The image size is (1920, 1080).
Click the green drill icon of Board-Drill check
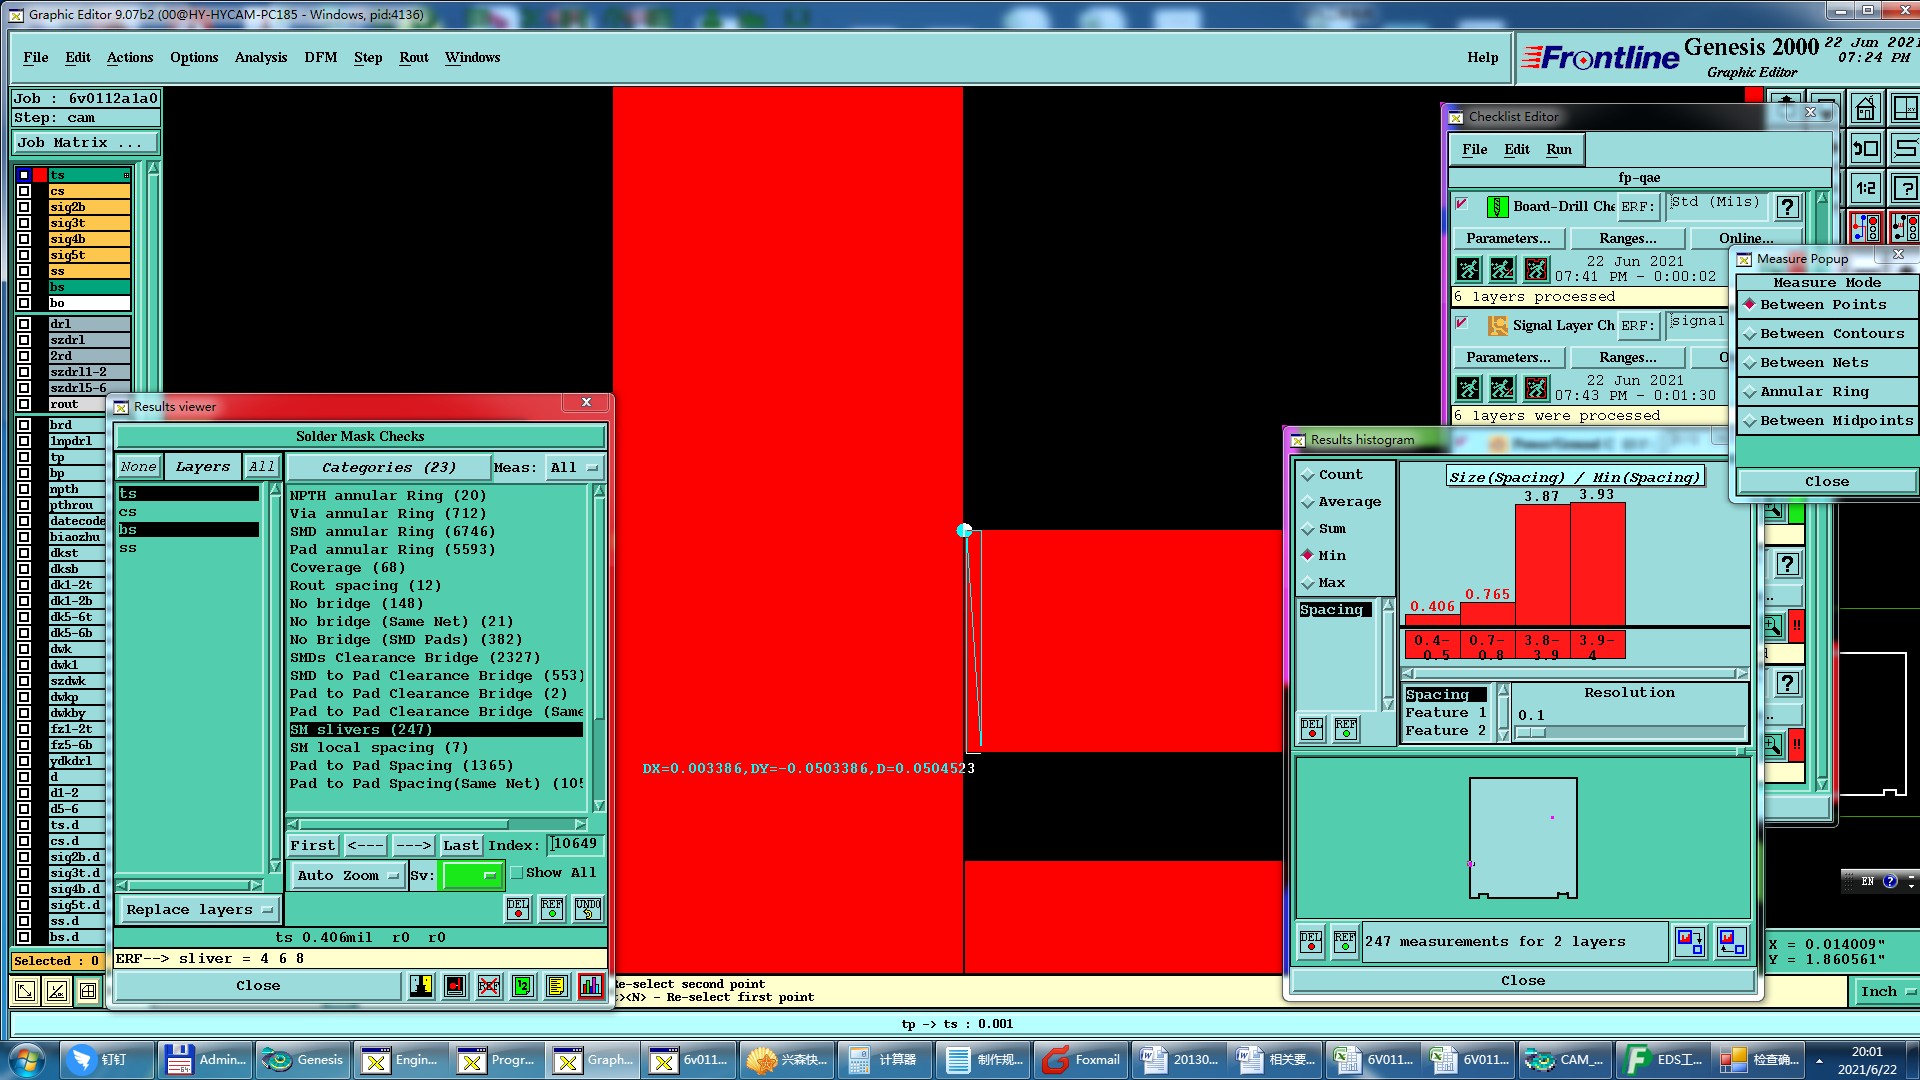coord(1497,207)
